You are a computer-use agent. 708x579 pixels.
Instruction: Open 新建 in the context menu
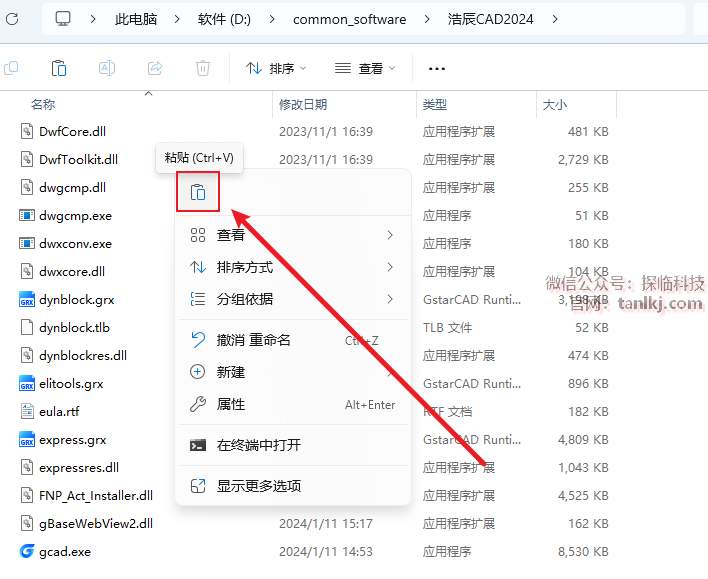click(293, 372)
